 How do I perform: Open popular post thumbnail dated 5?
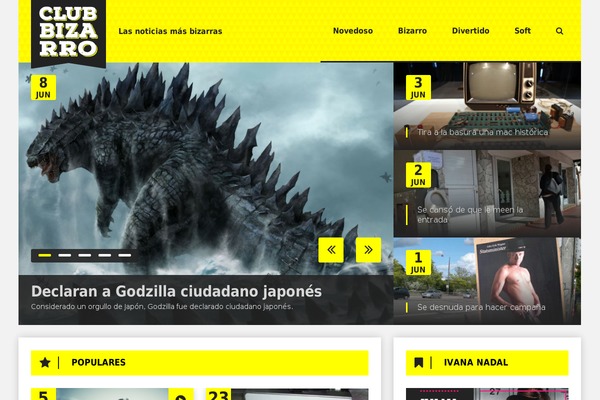pos(112,394)
